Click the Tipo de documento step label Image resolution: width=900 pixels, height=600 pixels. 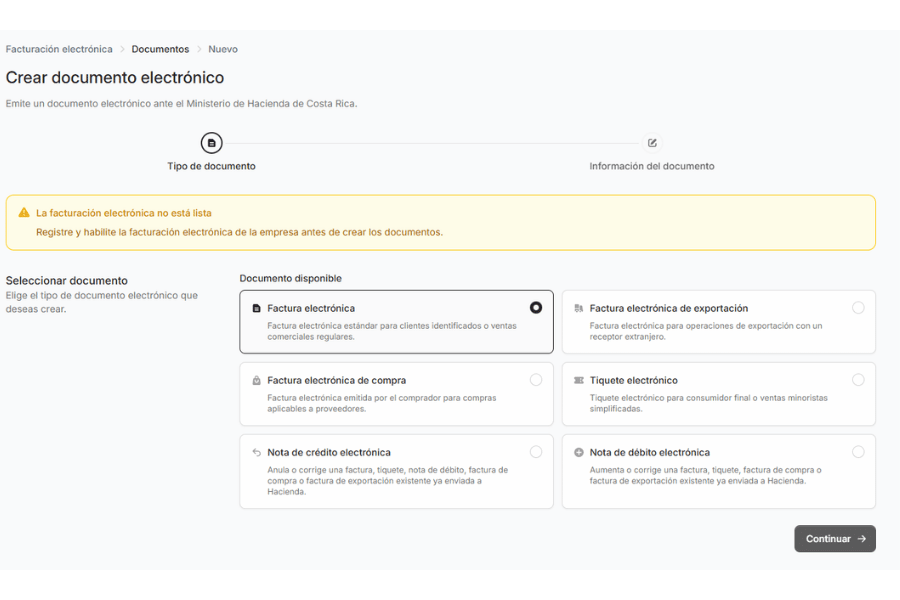tap(211, 166)
